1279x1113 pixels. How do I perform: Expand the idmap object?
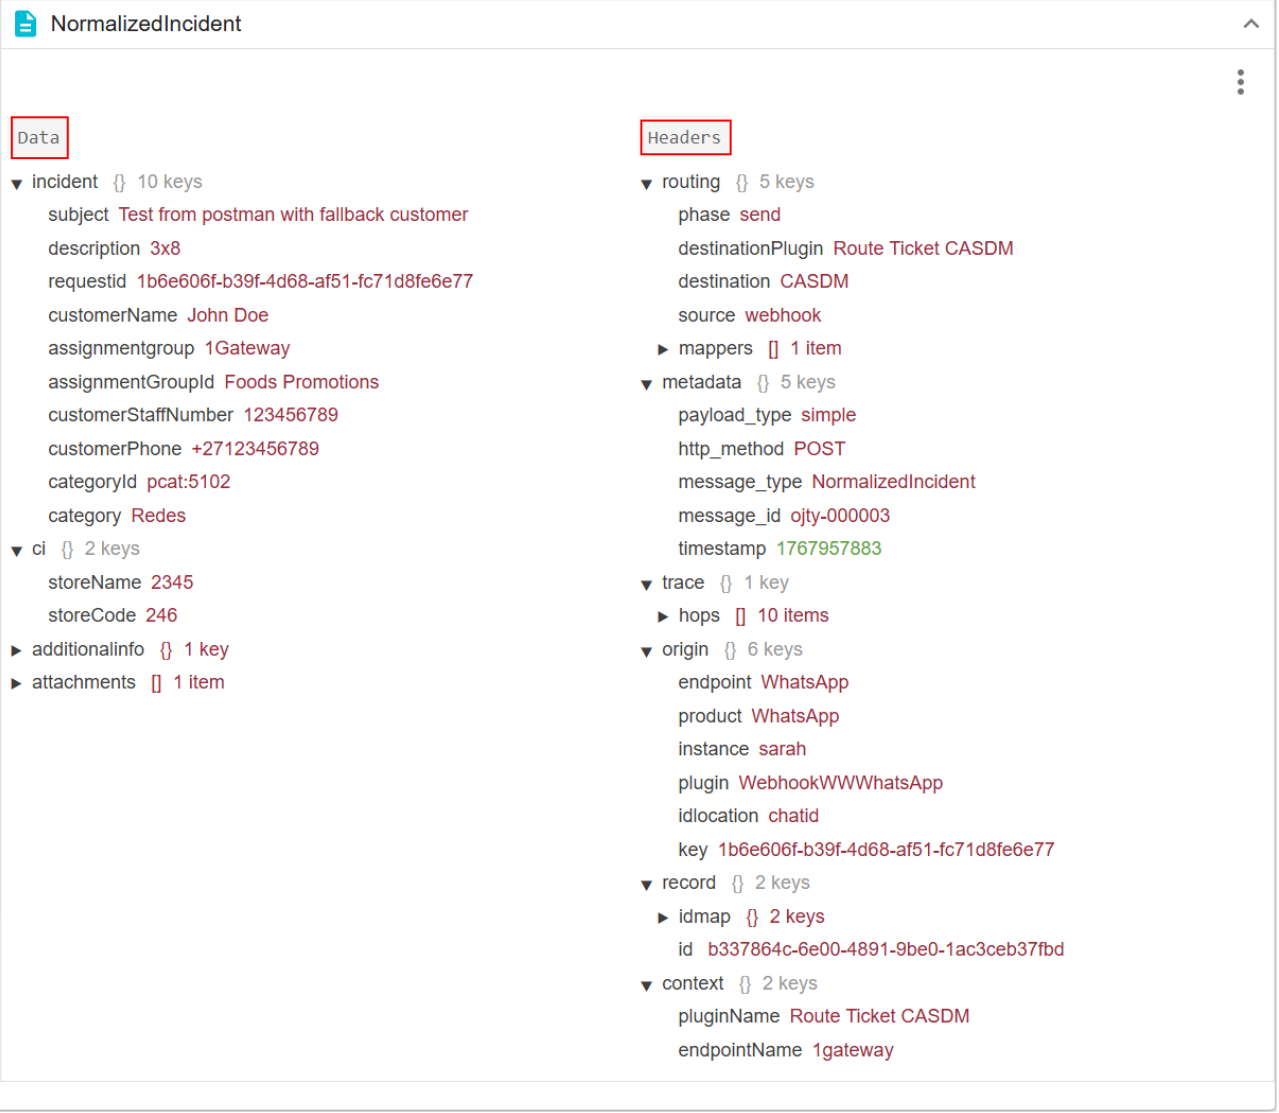pos(662,918)
